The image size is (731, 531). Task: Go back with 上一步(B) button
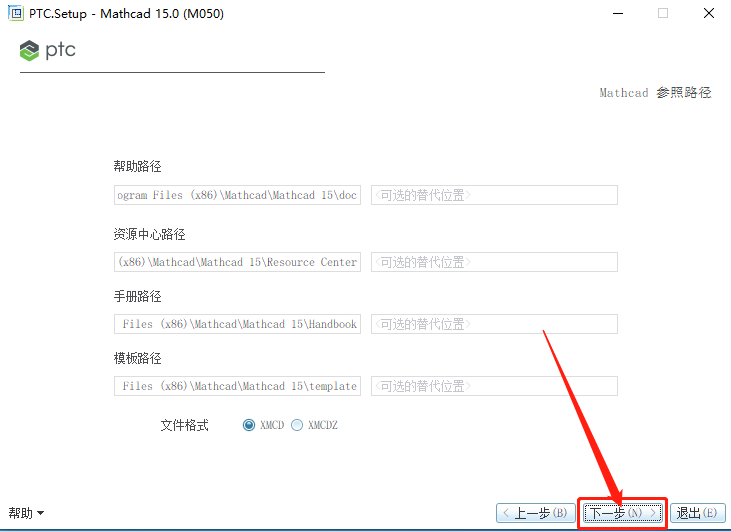tap(536, 513)
